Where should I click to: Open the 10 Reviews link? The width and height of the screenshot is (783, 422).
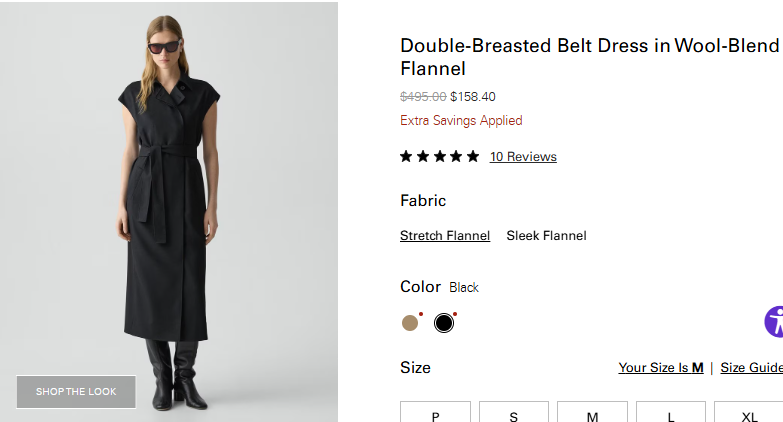[523, 157]
